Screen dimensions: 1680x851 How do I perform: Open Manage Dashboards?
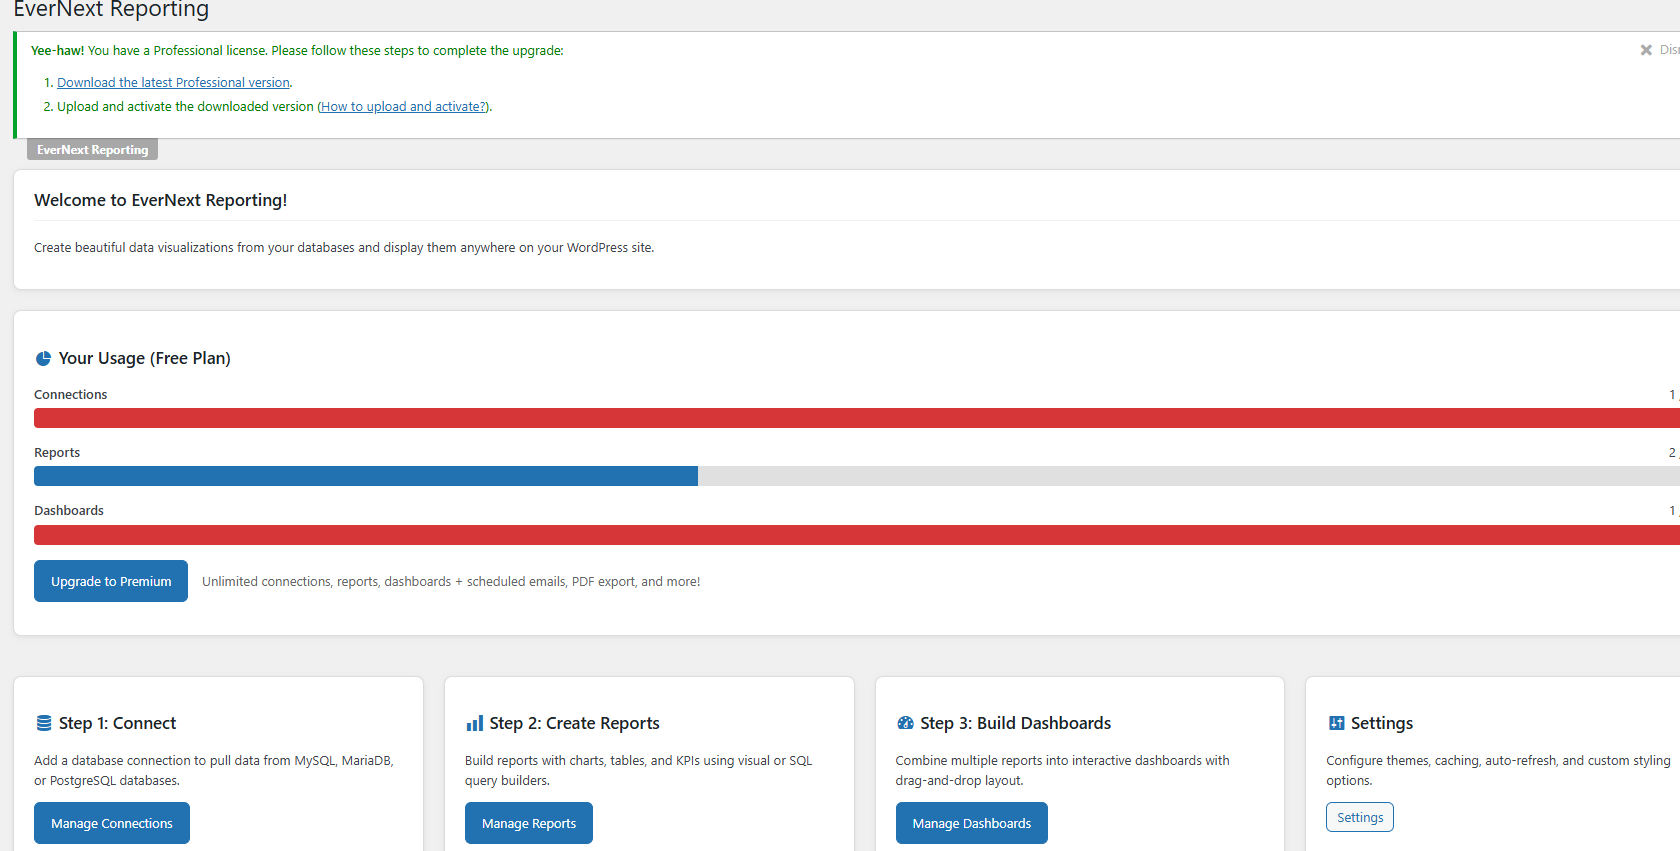pos(972,823)
